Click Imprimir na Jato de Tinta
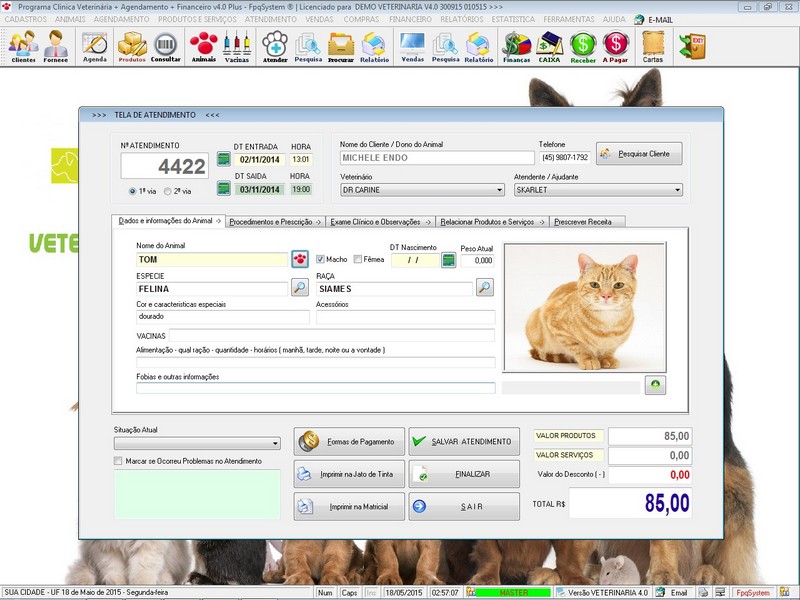This screenshot has height=600, width=800. tap(349, 474)
